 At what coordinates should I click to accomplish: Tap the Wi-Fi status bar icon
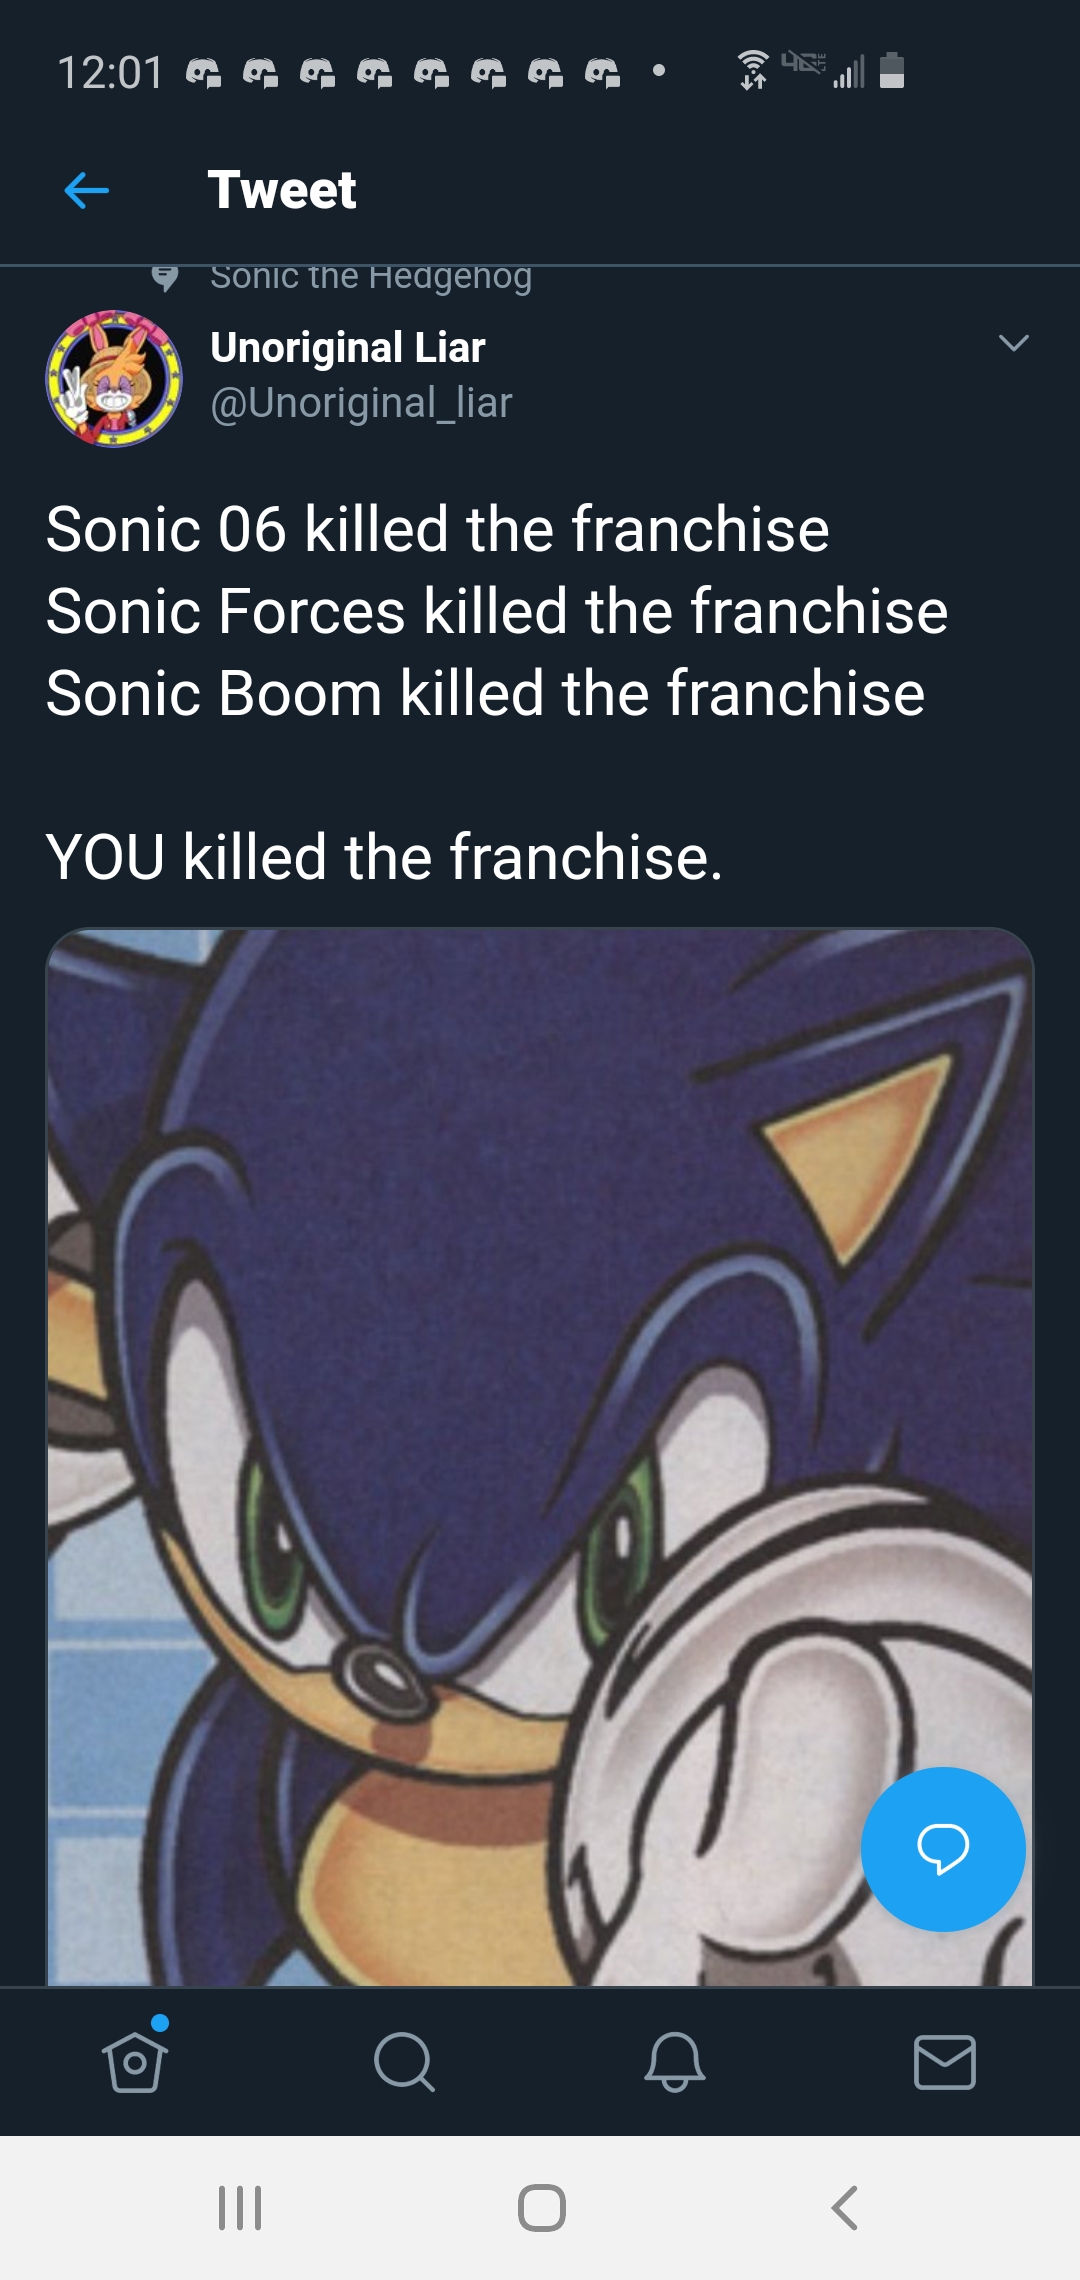(x=753, y=70)
